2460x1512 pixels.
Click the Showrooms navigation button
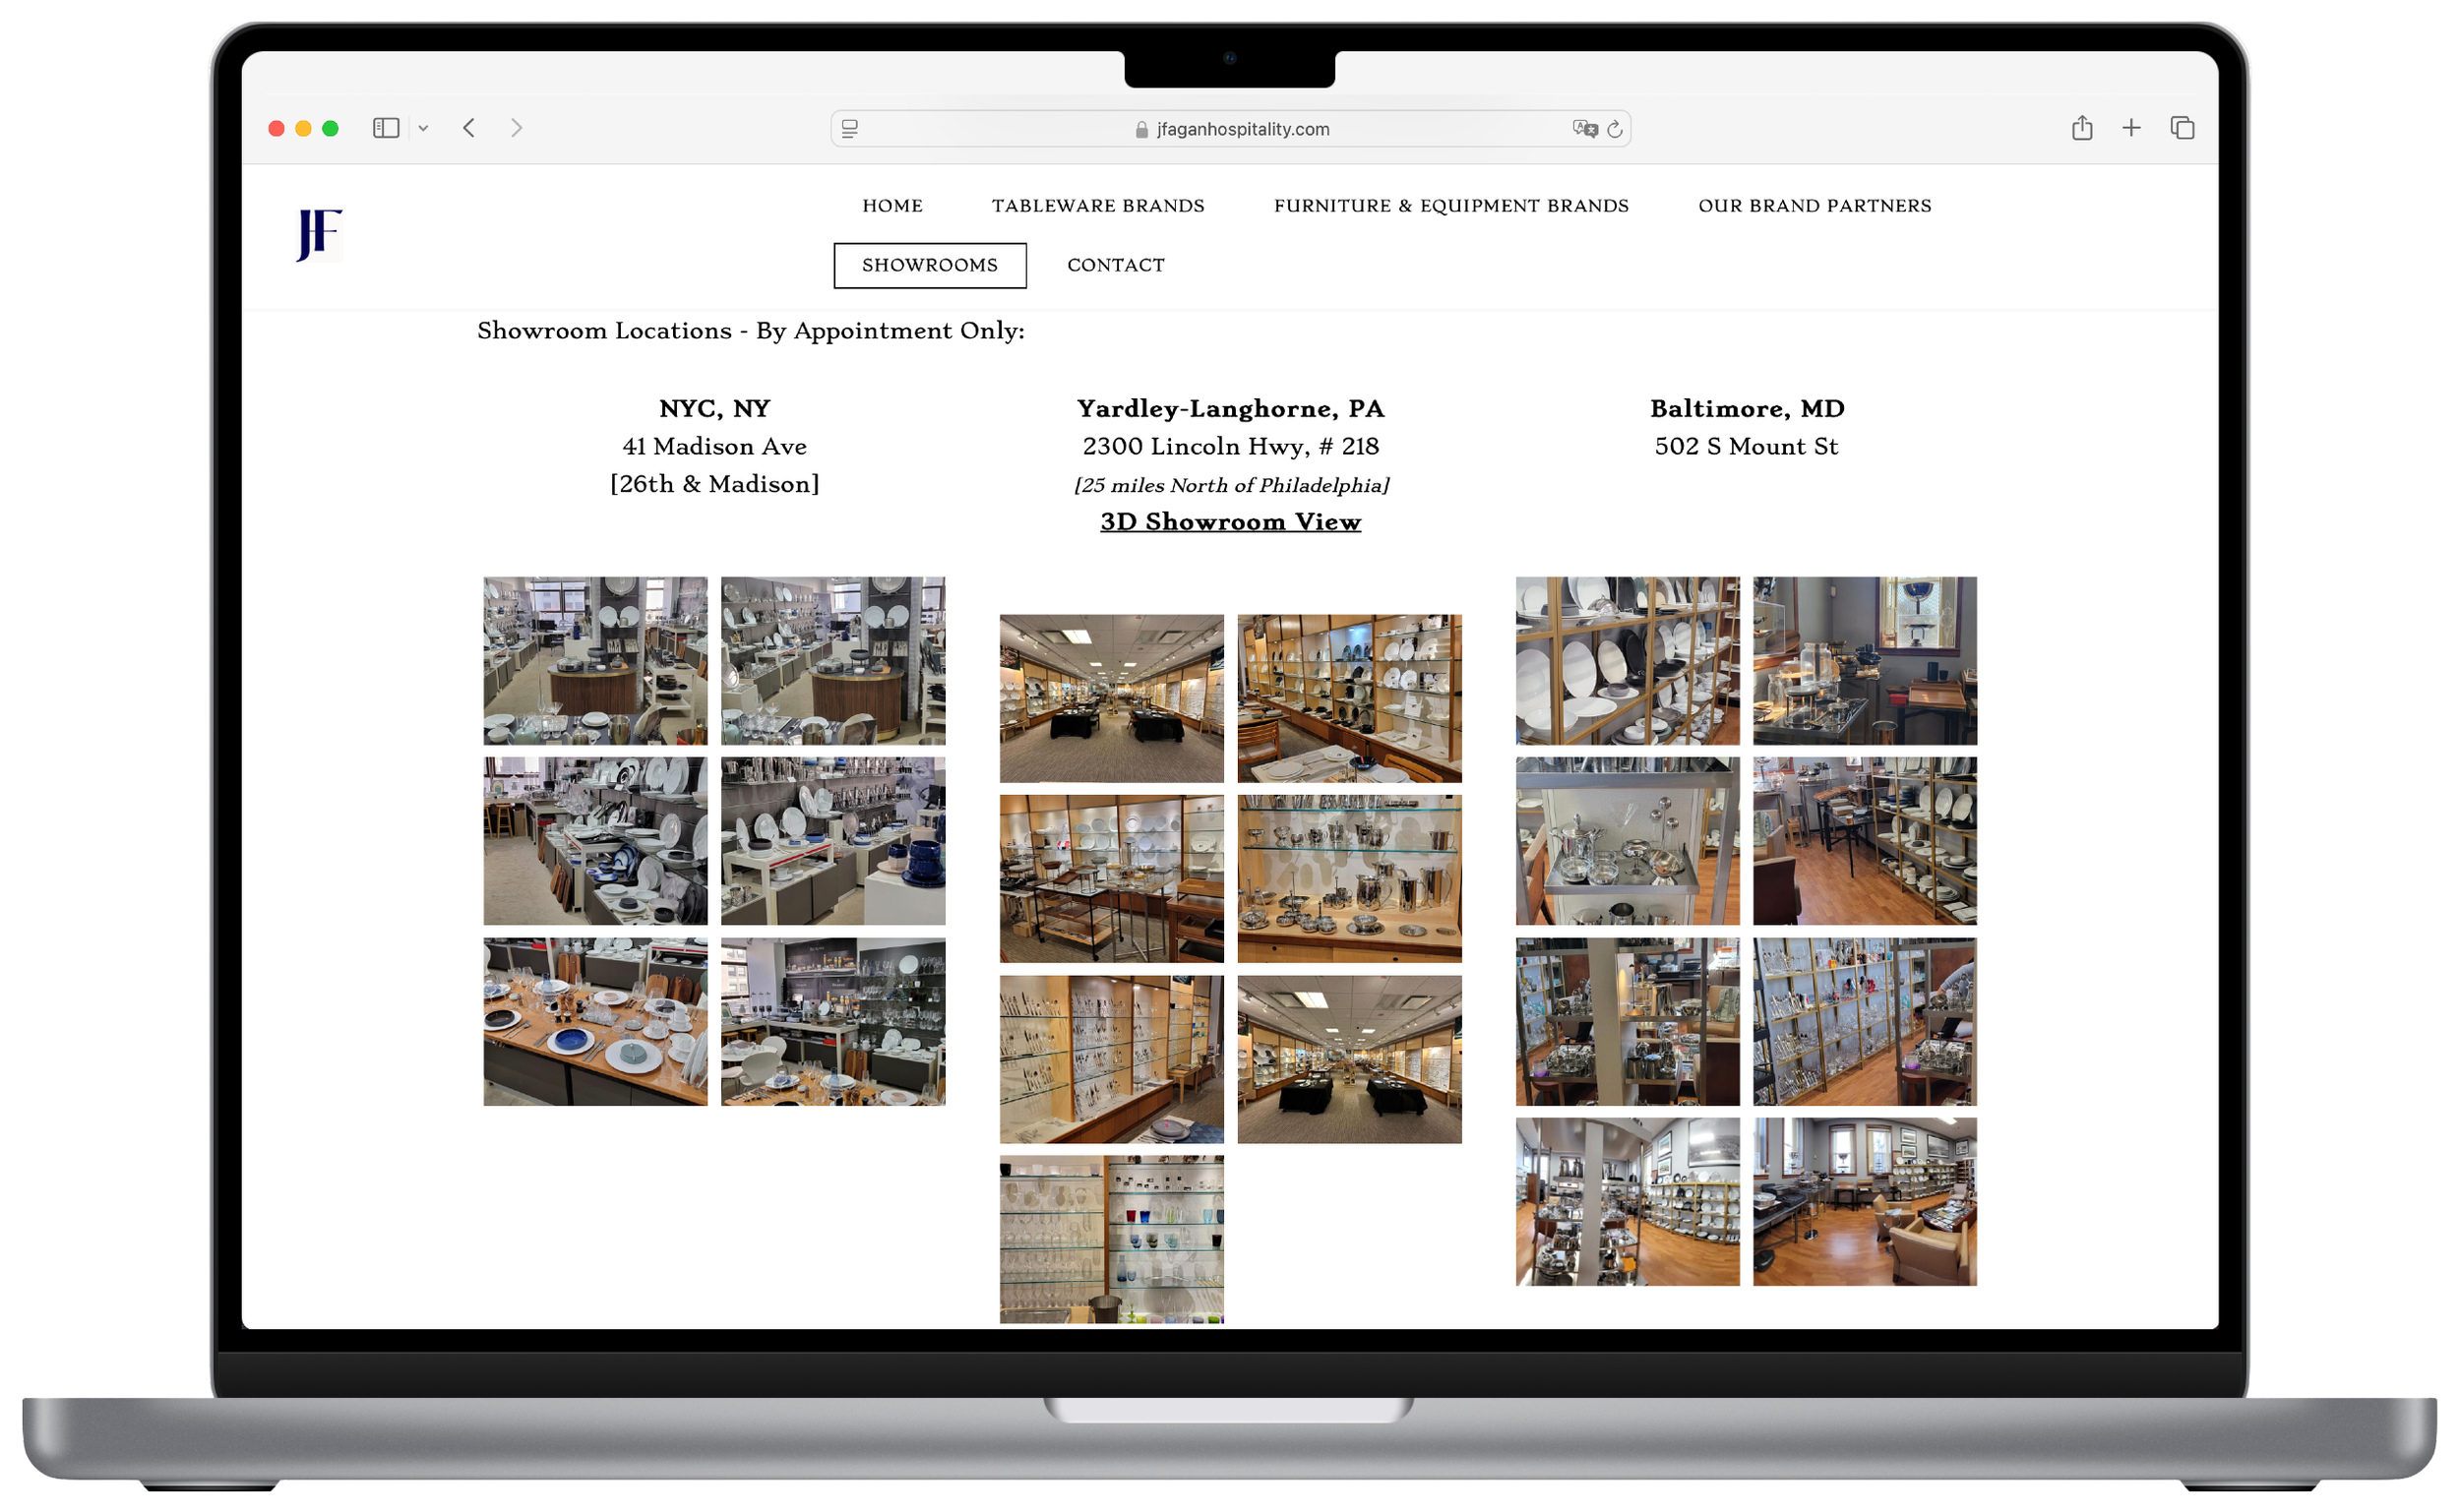click(x=930, y=265)
